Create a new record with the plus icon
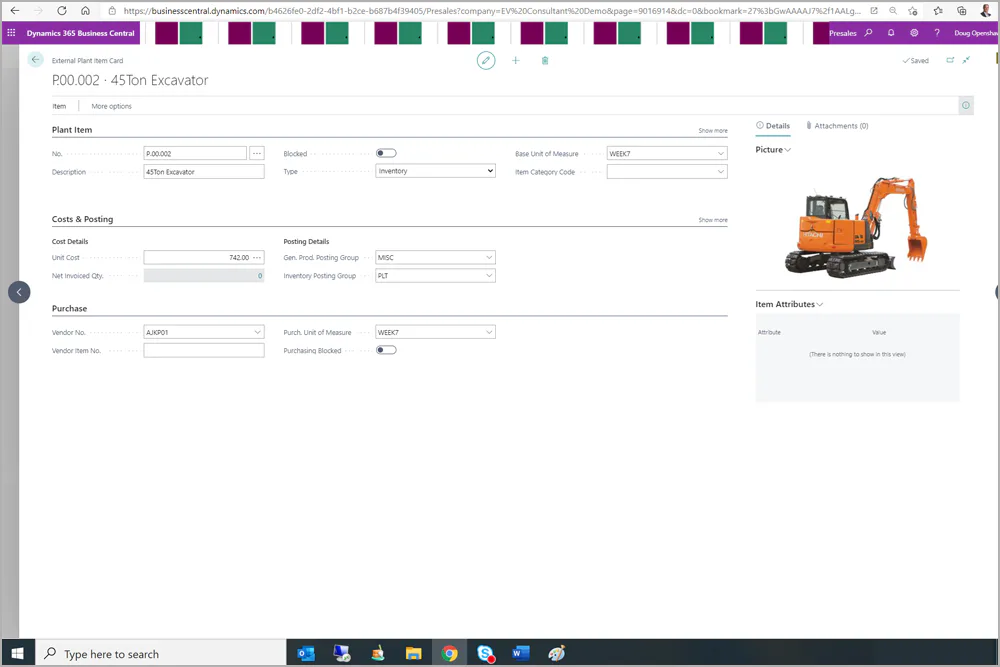 pyautogui.click(x=515, y=61)
